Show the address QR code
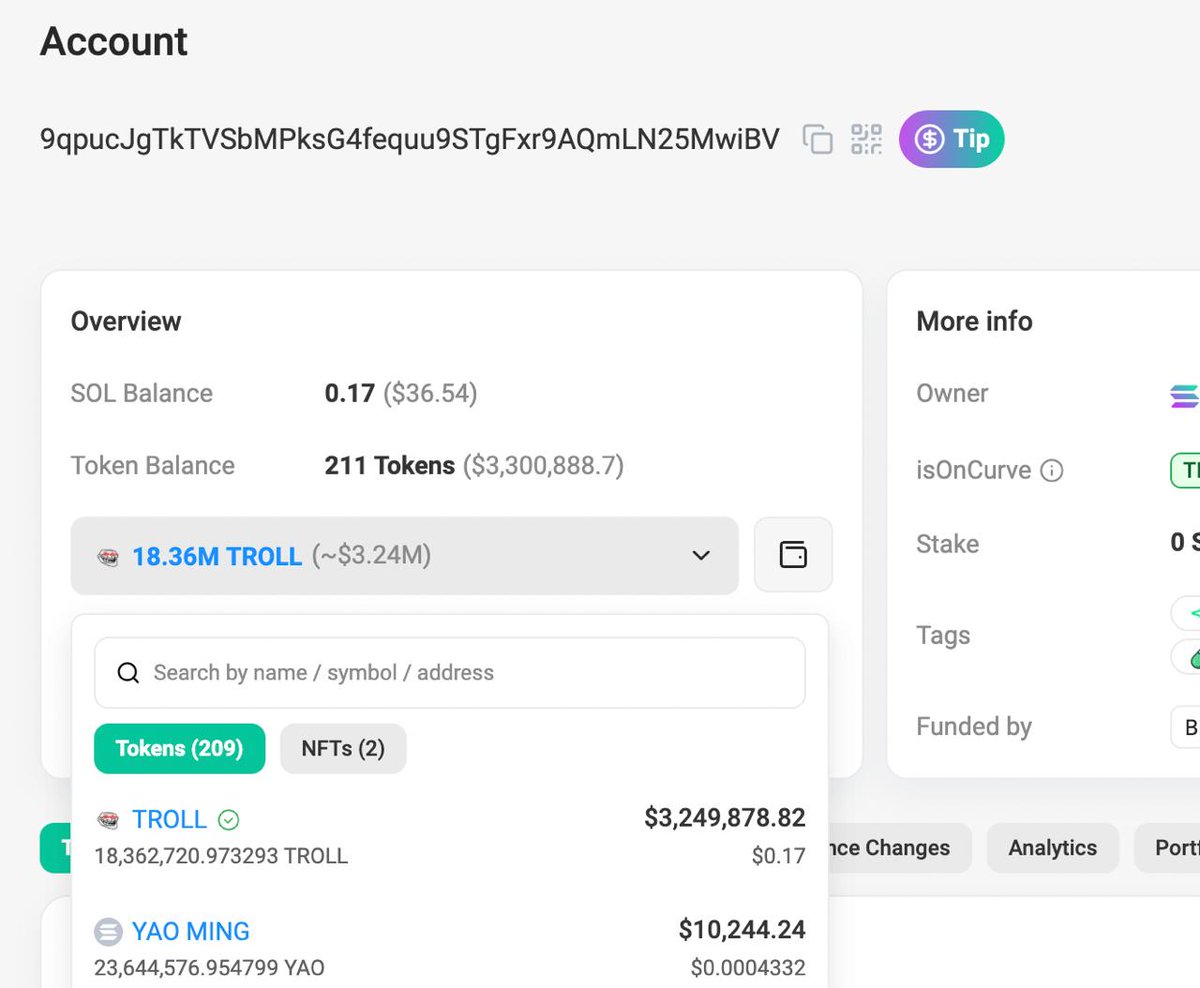Image resolution: width=1200 pixels, height=988 pixels. 866,139
